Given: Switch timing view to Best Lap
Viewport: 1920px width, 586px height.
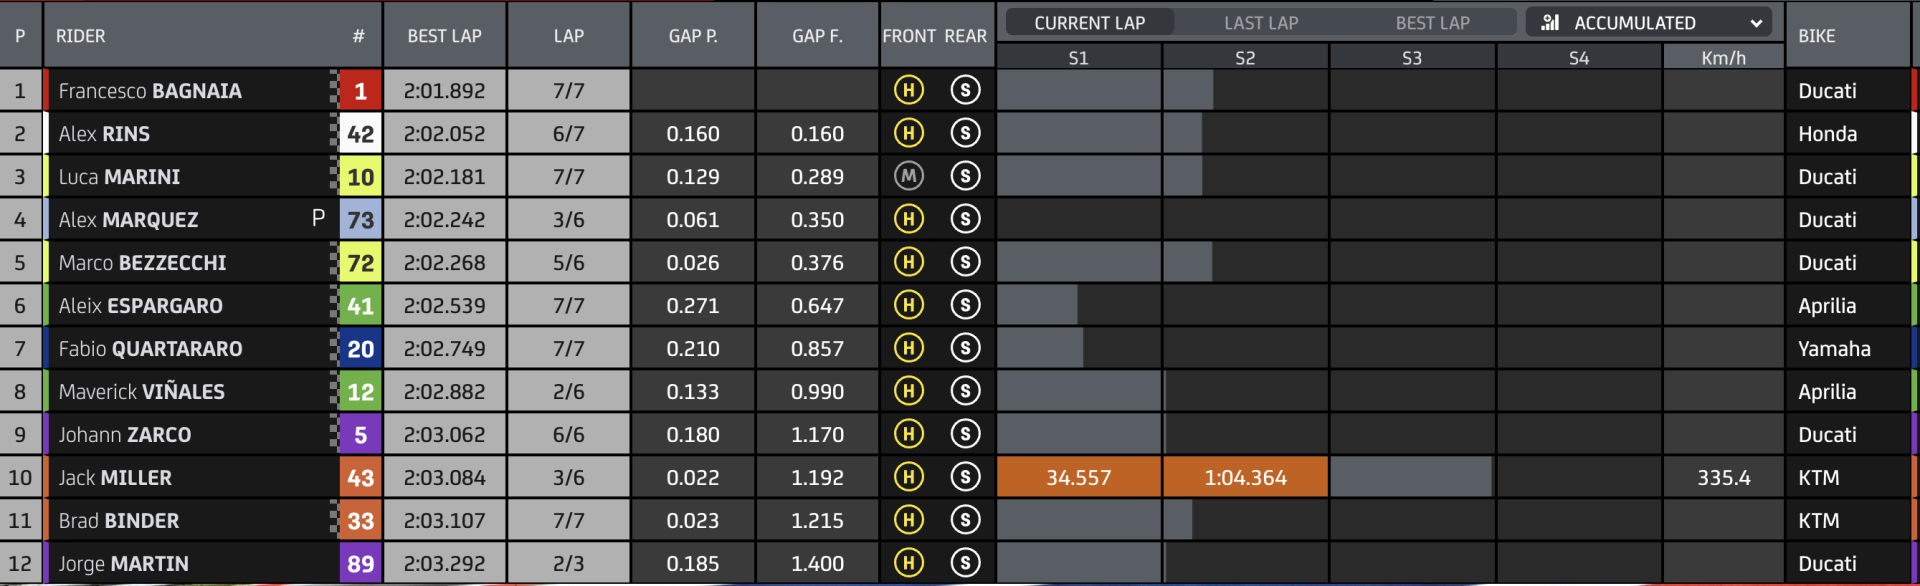Looking at the screenshot, I should [1432, 22].
